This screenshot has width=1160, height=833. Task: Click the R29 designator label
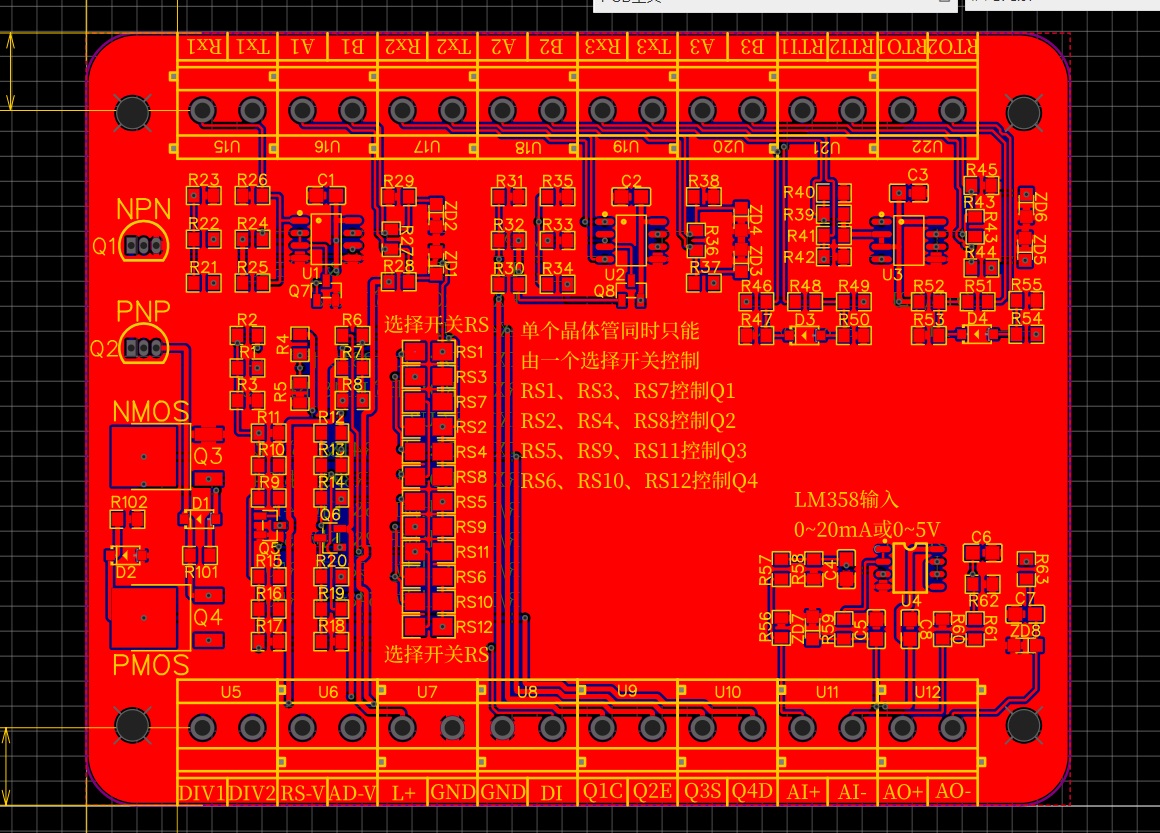pos(399,181)
